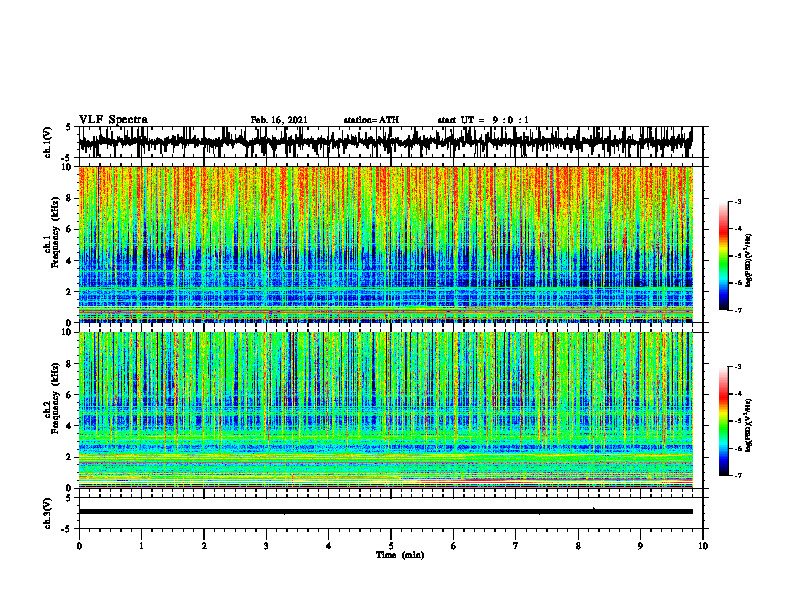The height and width of the screenshot is (612, 792).
Task: Click the station=ATH label
Action: click(371, 120)
